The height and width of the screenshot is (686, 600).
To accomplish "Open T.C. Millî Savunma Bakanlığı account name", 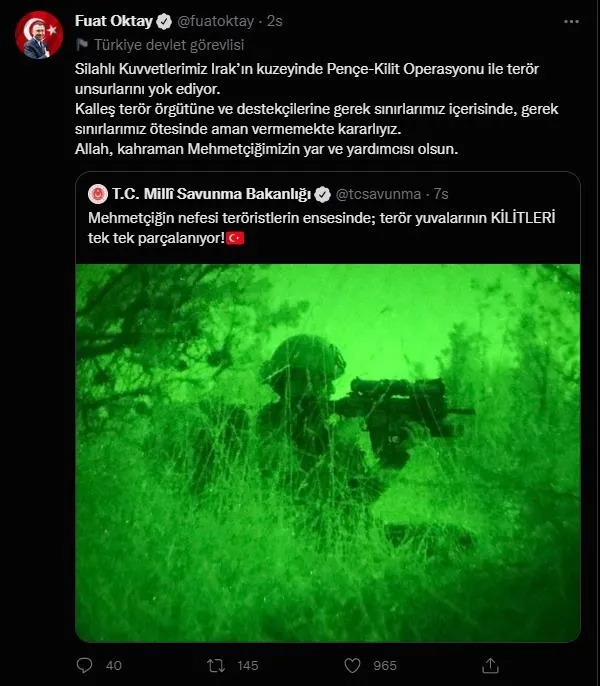I will coord(211,194).
